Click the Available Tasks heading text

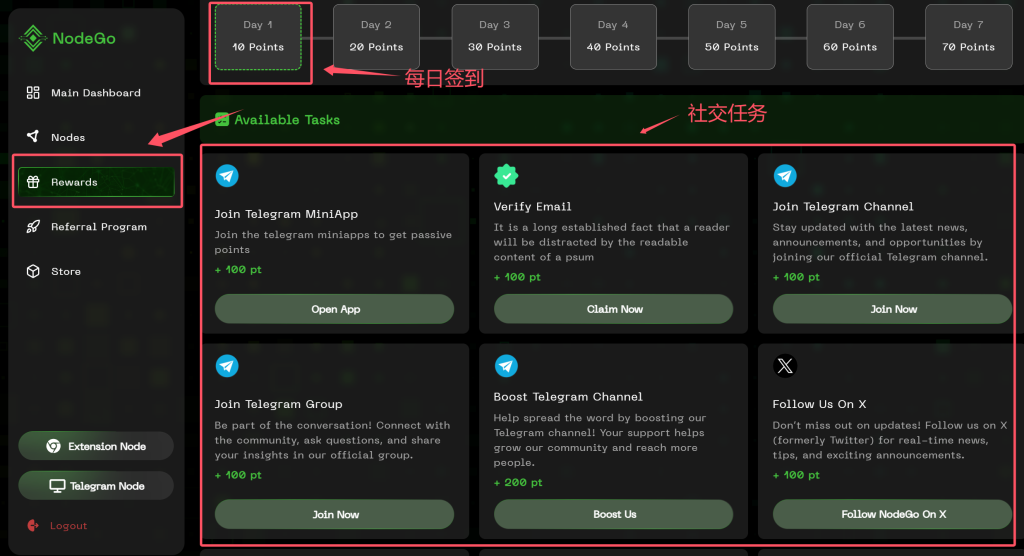(287, 120)
